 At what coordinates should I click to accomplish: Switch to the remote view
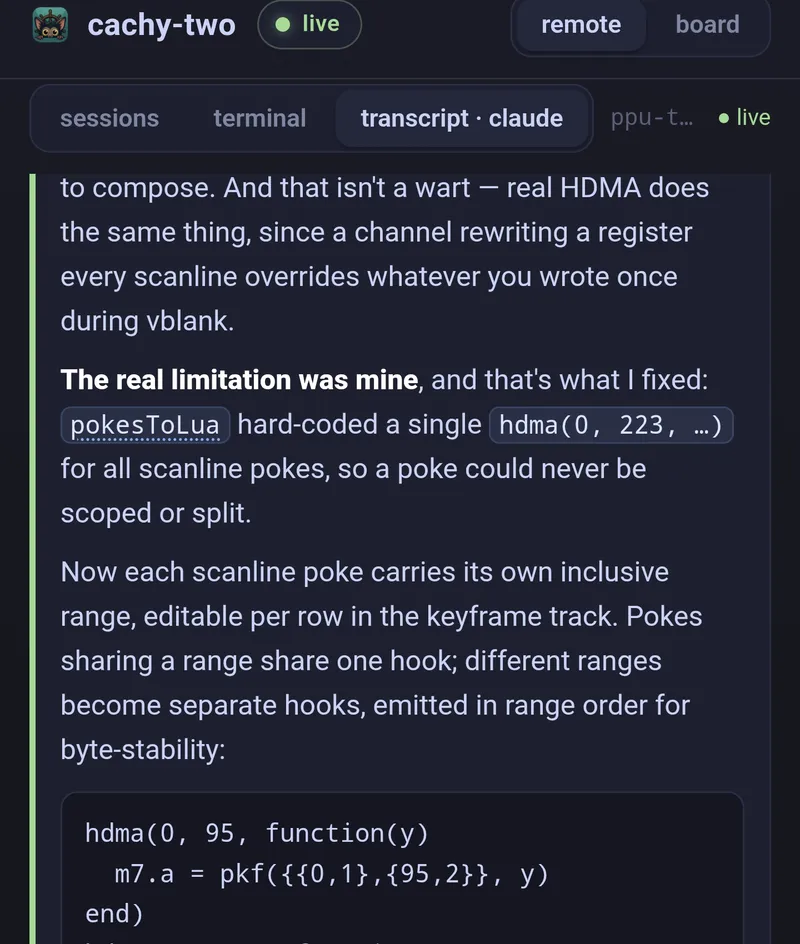pyautogui.click(x=581, y=25)
